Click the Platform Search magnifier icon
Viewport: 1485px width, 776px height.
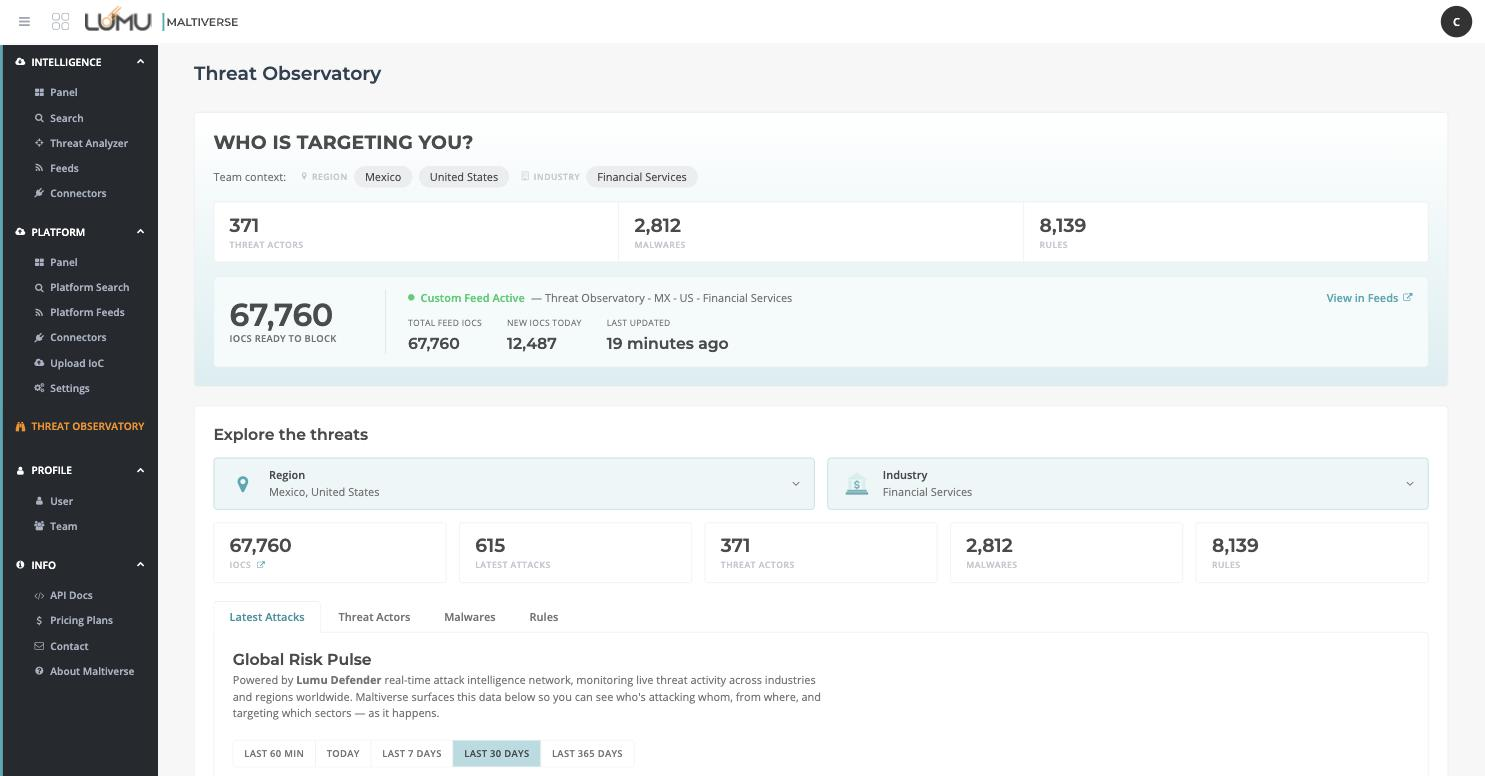tap(39, 287)
